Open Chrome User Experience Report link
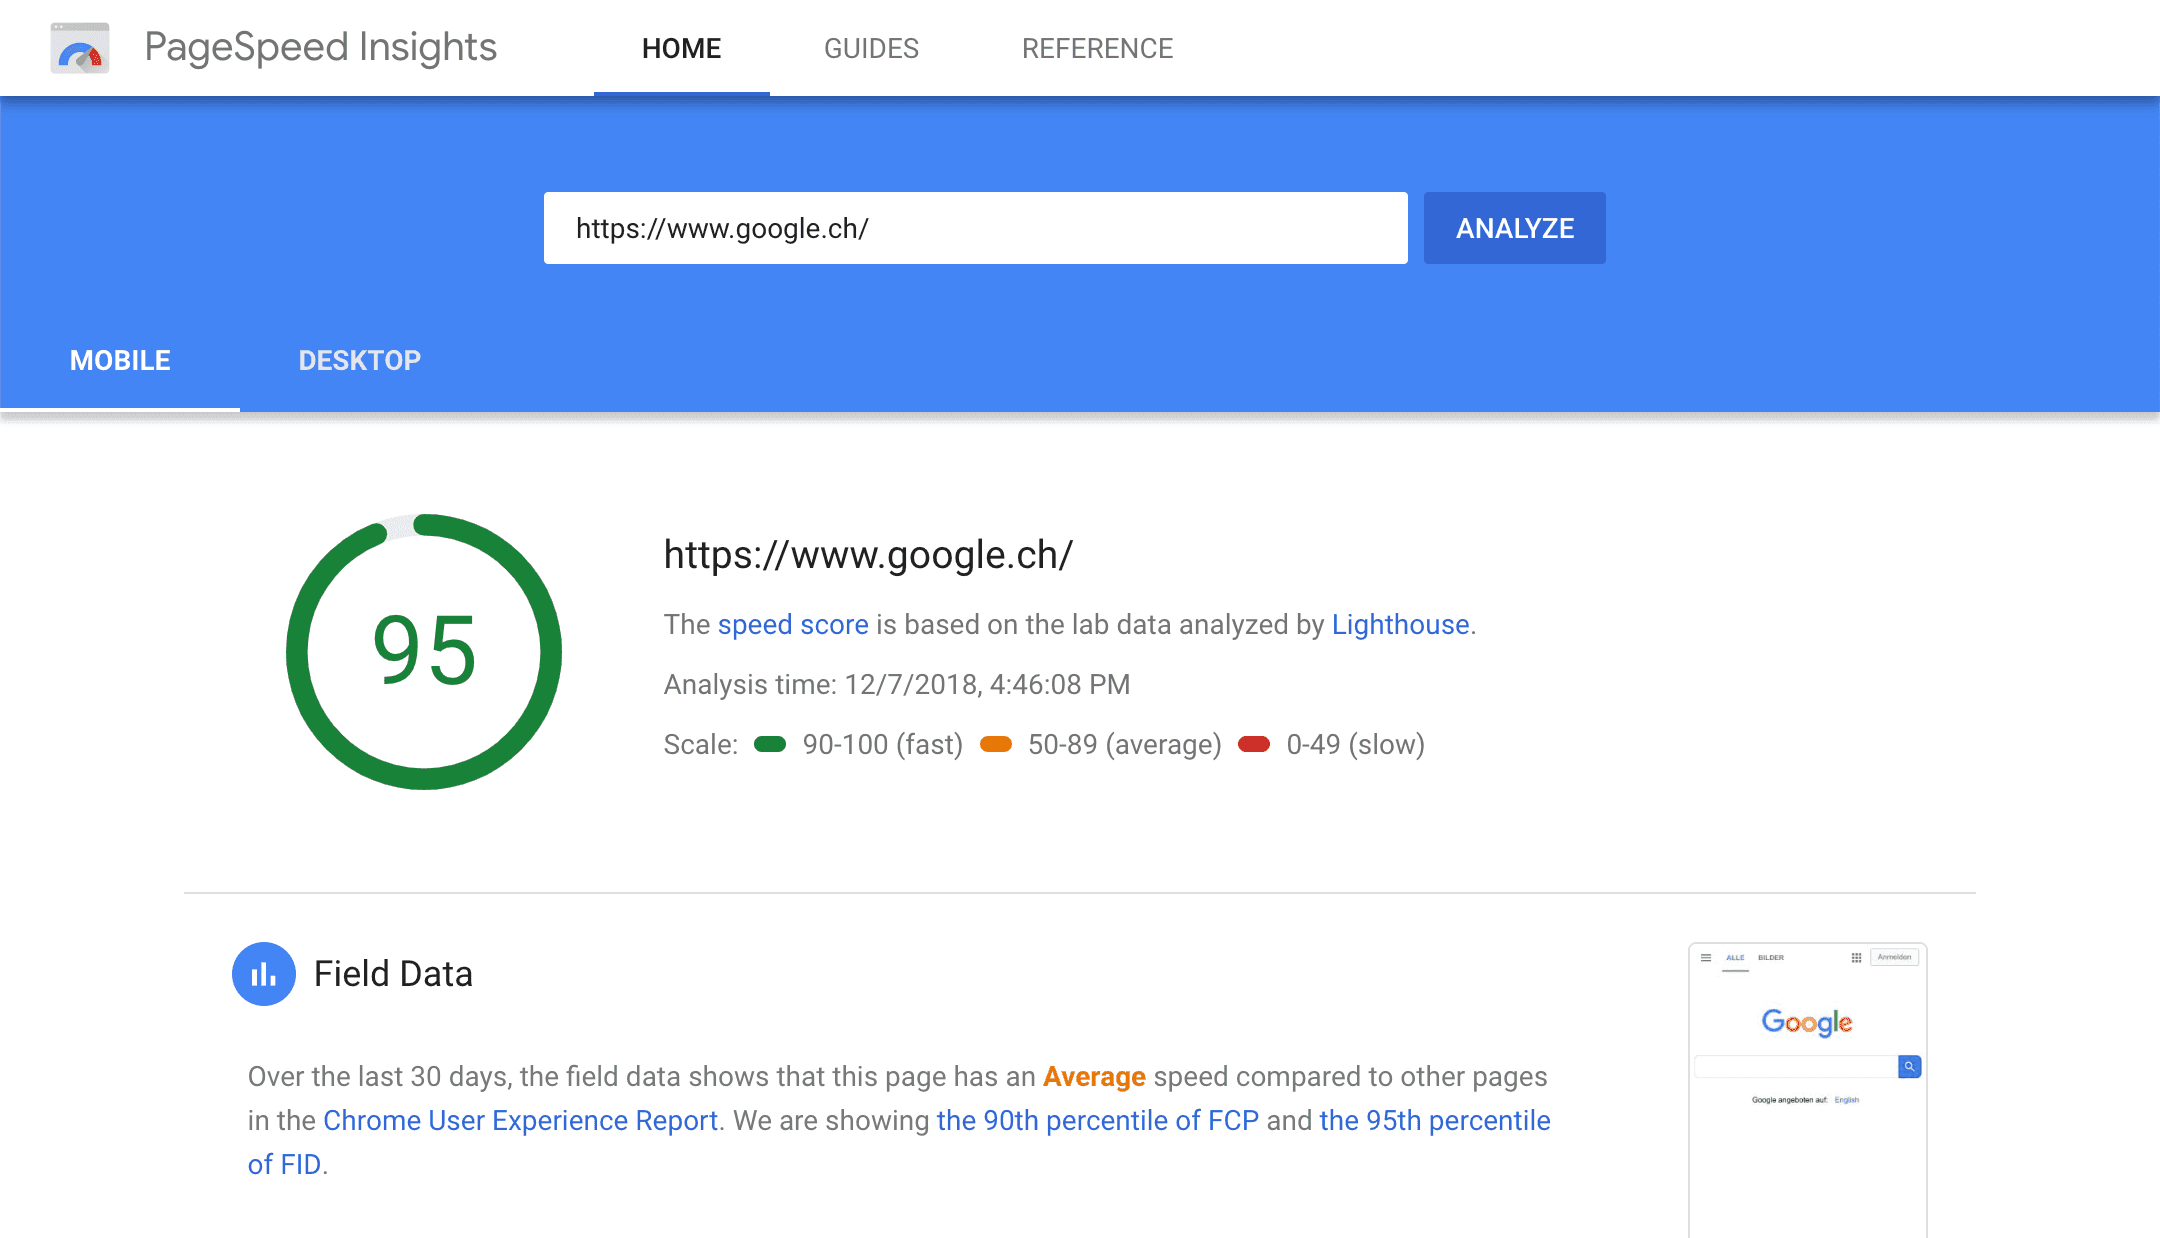Screen dimensions: 2160x1238 (520, 1120)
